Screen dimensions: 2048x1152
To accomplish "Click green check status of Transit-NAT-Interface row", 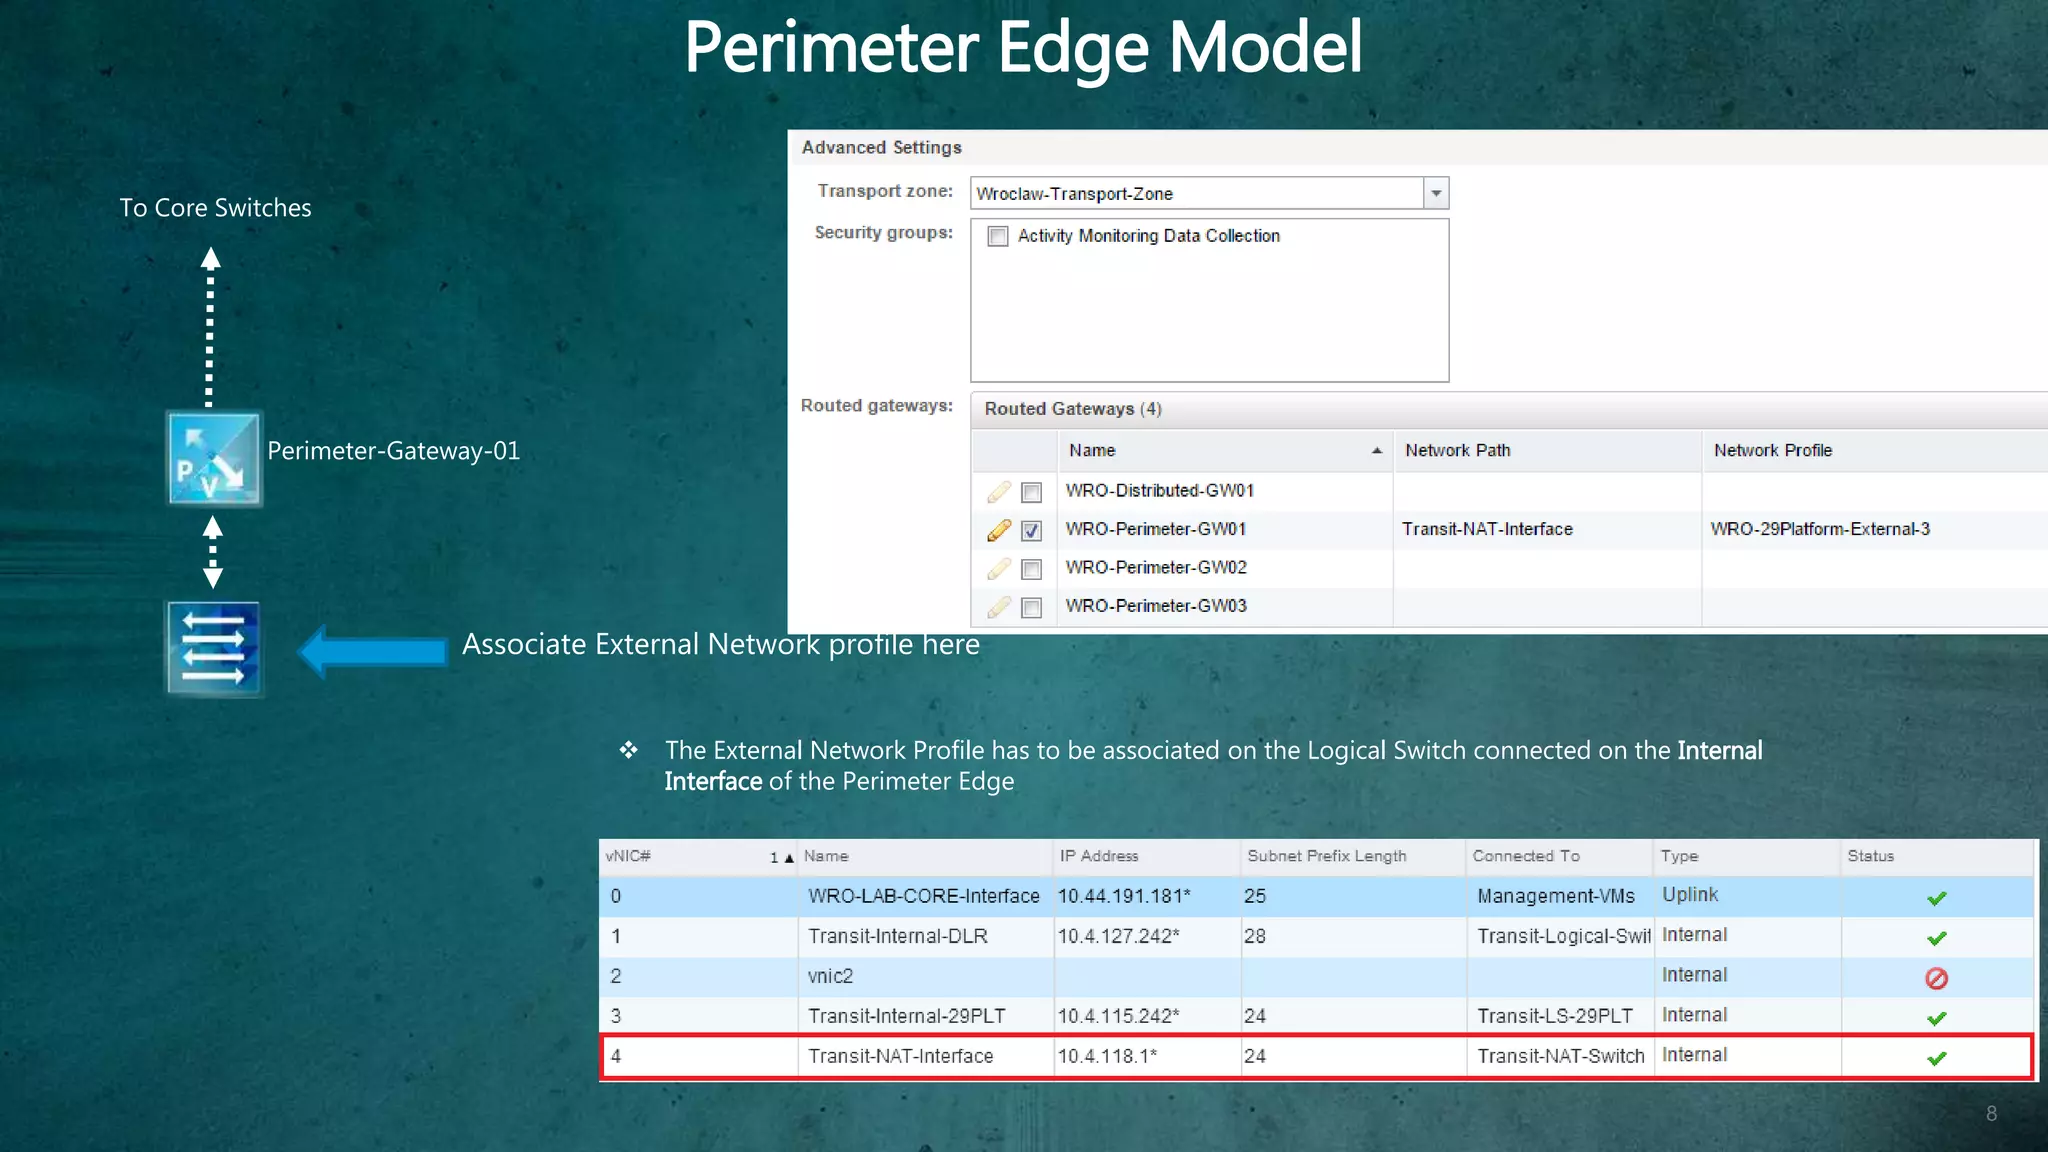I will (x=1936, y=1058).
